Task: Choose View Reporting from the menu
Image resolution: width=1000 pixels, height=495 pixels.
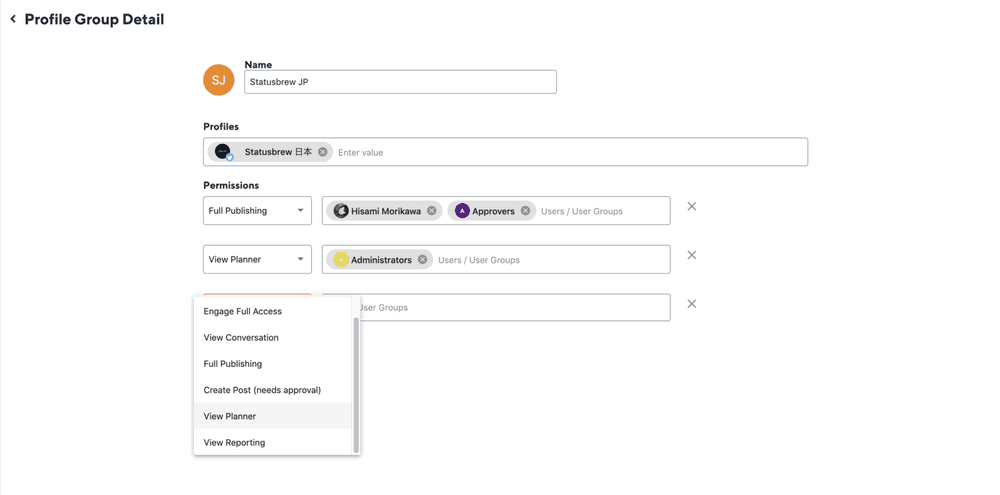Action: pyautogui.click(x=235, y=442)
